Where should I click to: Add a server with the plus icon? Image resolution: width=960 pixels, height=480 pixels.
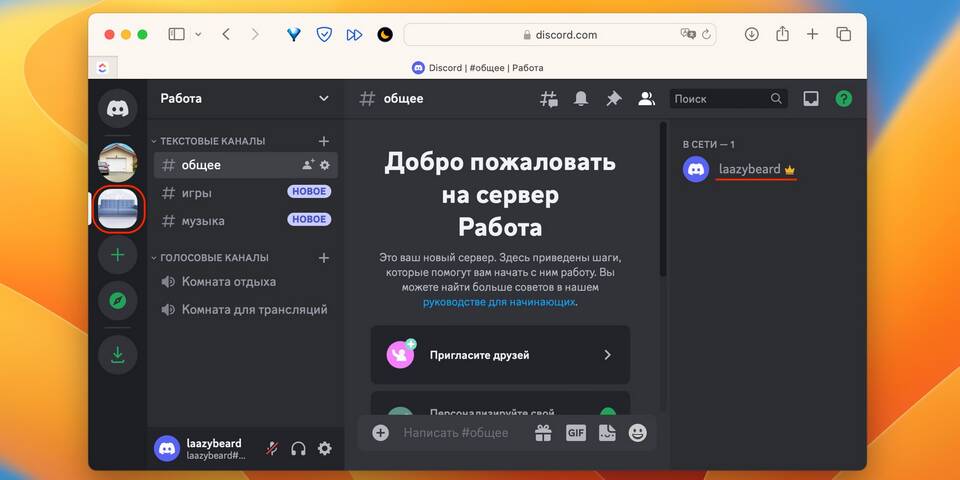point(118,255)
